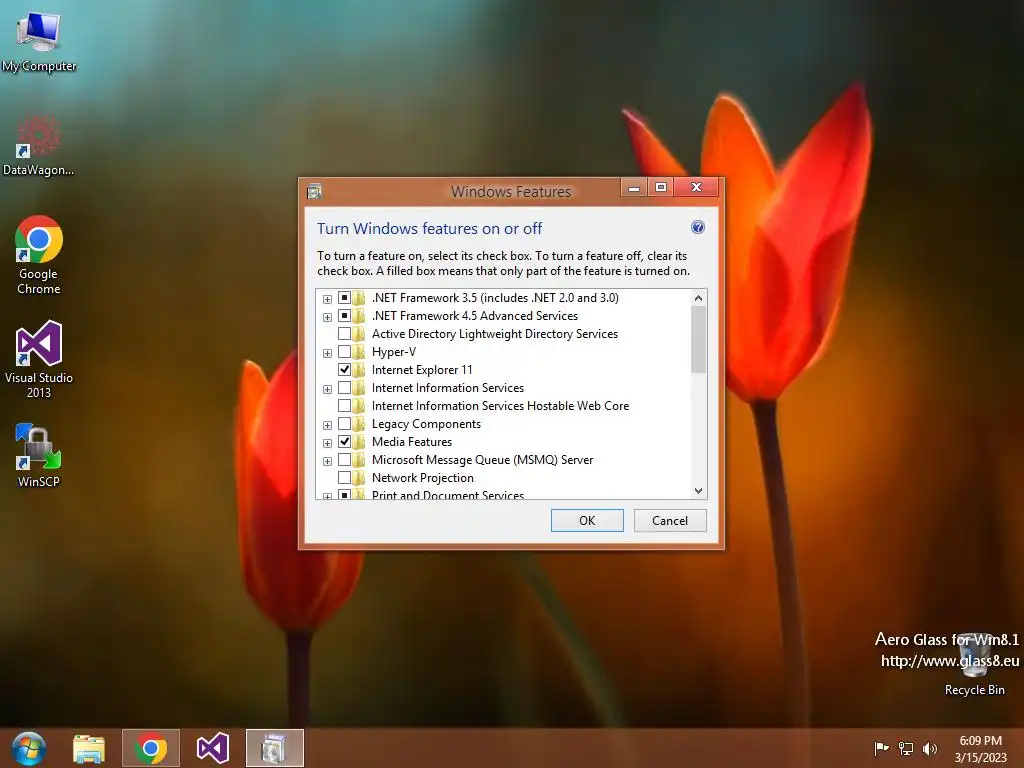1024x768 pixels.
Task: Enable Microsoft Message Queue (MSMQ) Server checkbox
Action: pos(344,460)
